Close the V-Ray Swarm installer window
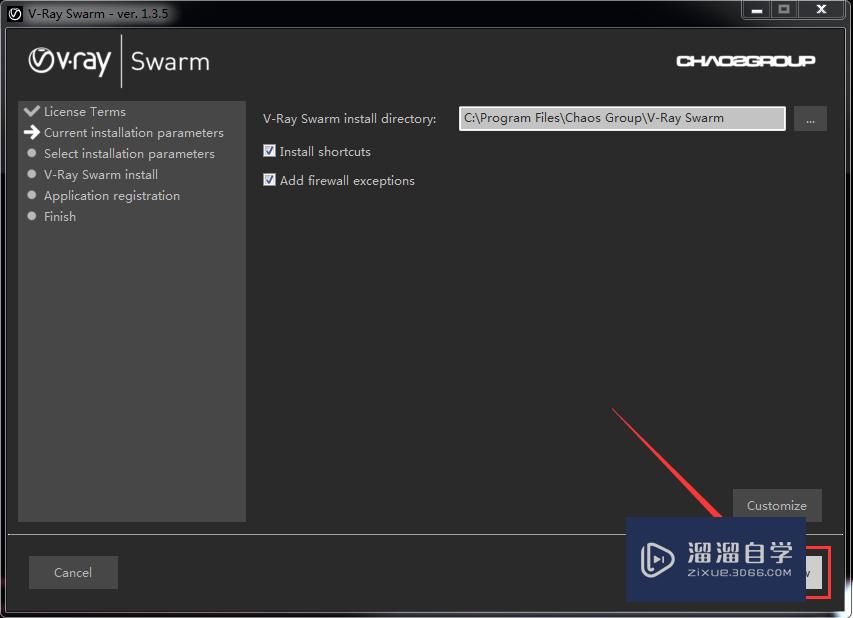Image resolution: width=853 pixels, height=618 pixels. point(822,10)
